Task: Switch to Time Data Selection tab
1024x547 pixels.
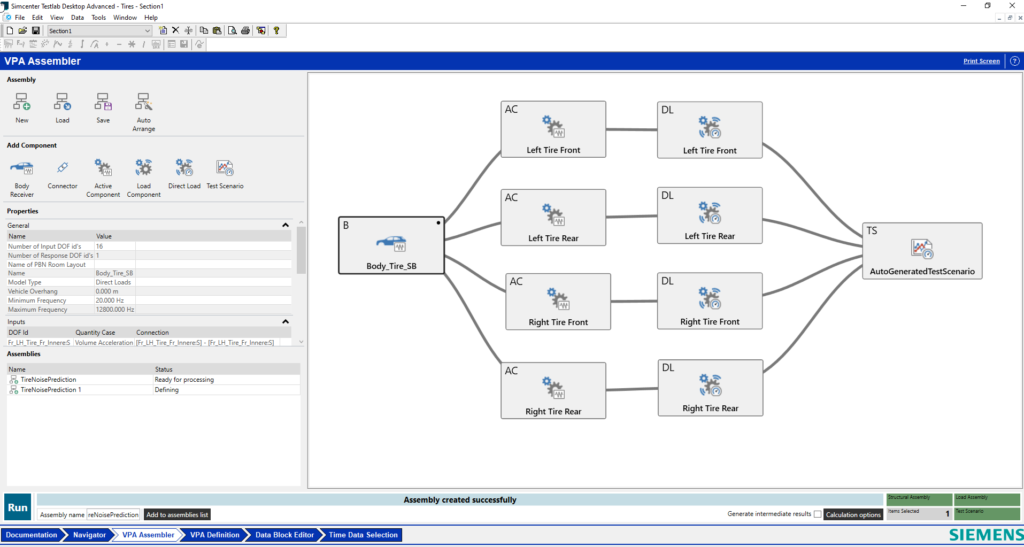Action: tap(362, 535)
